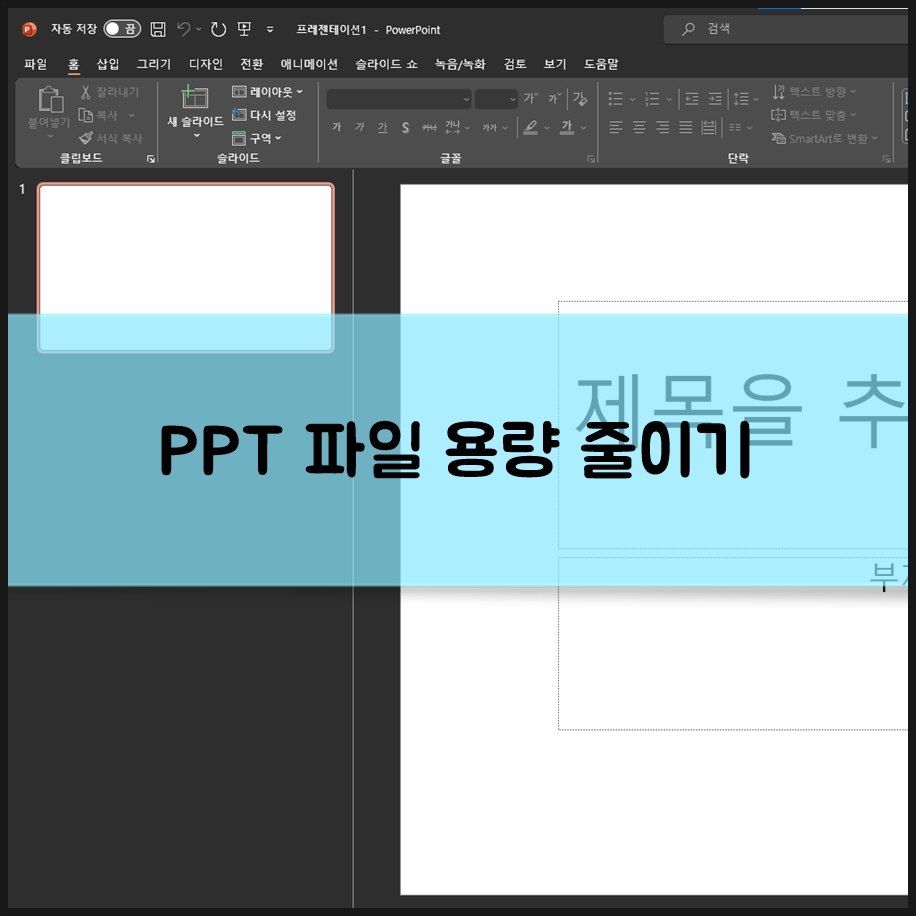The image size is (916, 916).
Task: Toggle italic formatting
Action: 359,127
